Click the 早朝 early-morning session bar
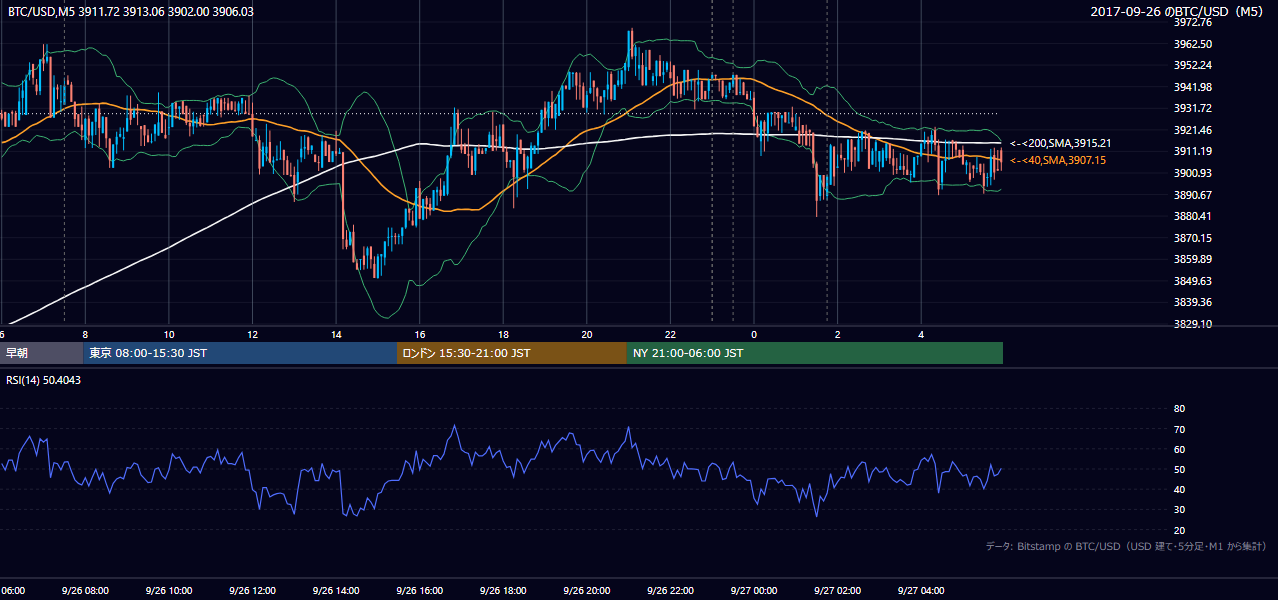This screenshot has width=1278, height=600. [x=41, y=353]
